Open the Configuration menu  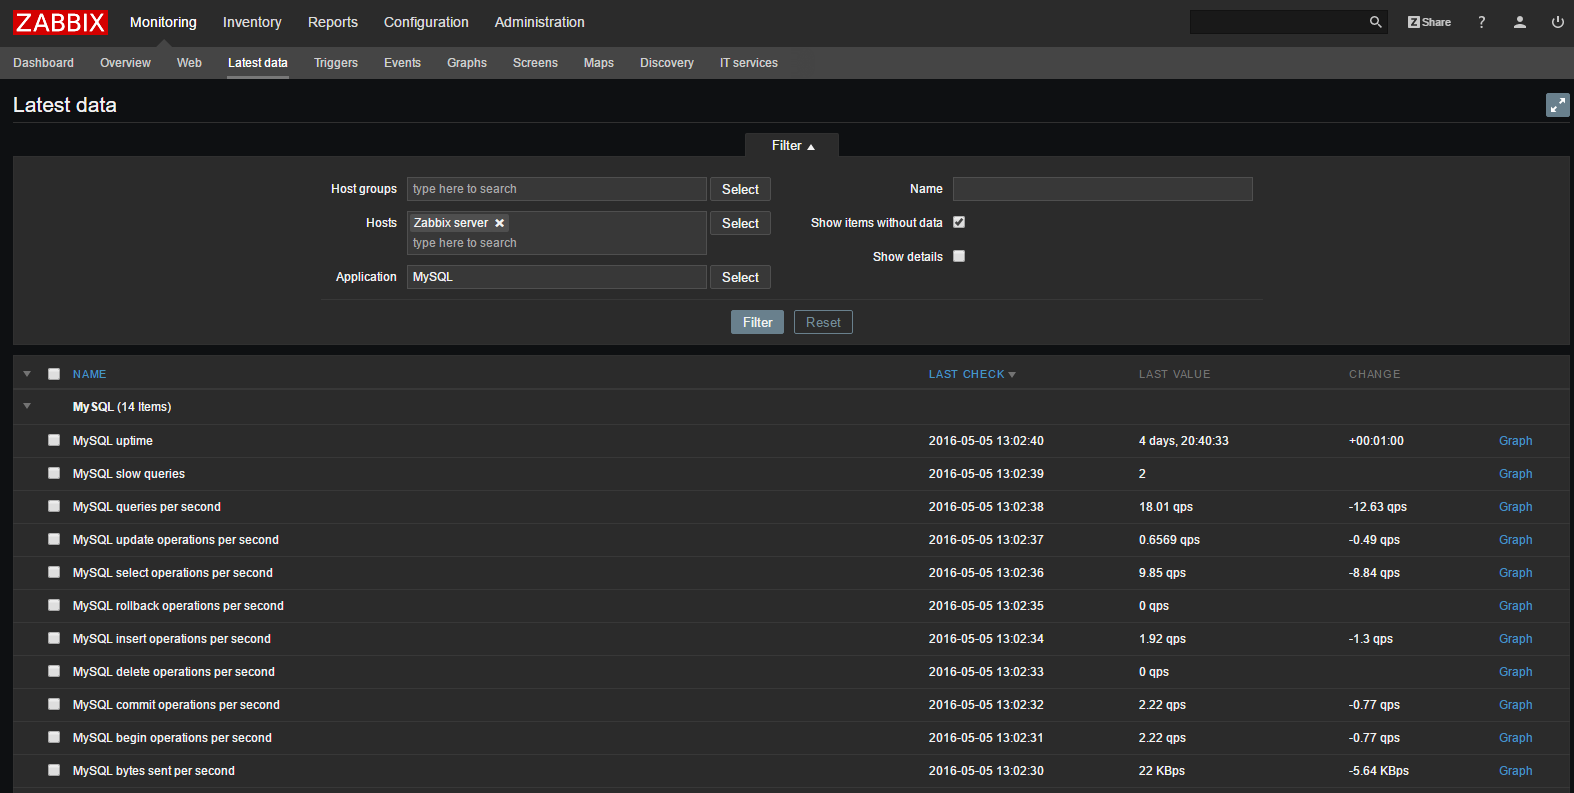(x=426, y=22)
